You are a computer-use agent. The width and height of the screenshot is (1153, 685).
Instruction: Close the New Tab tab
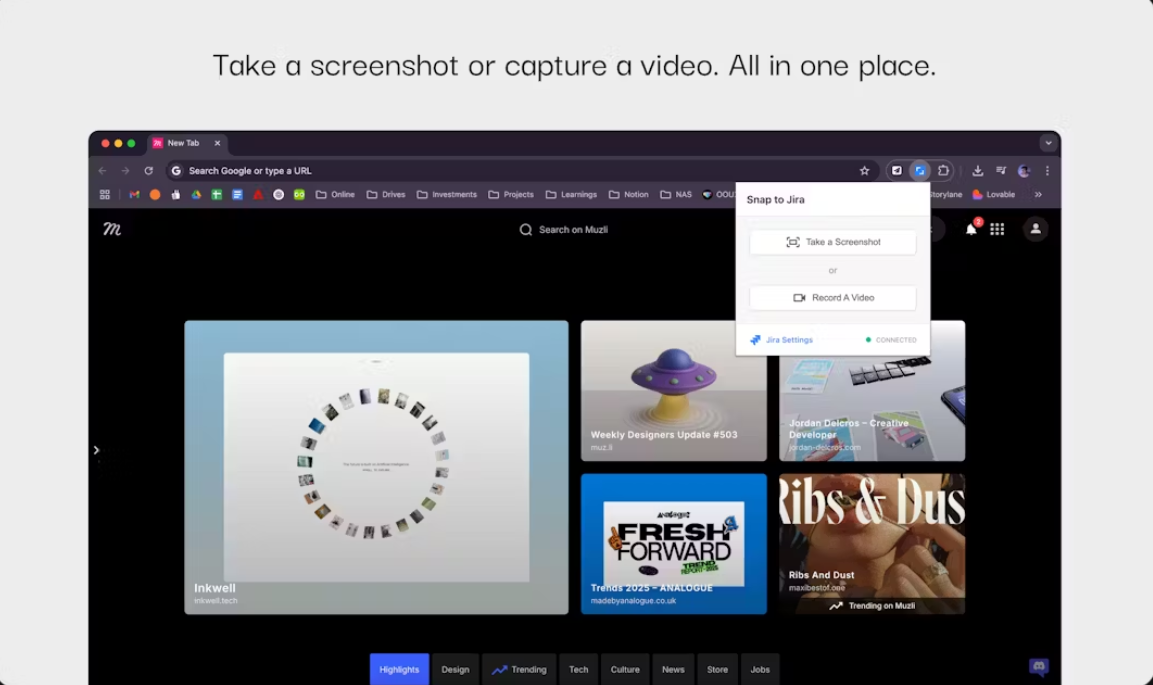pos(217,143)
